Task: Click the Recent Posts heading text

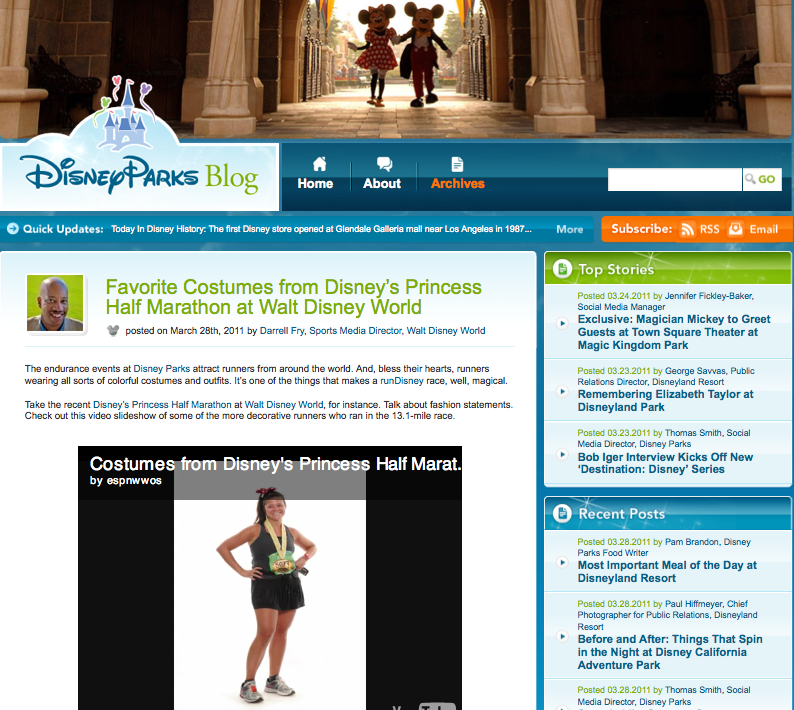Action: (x=621, y=514)
